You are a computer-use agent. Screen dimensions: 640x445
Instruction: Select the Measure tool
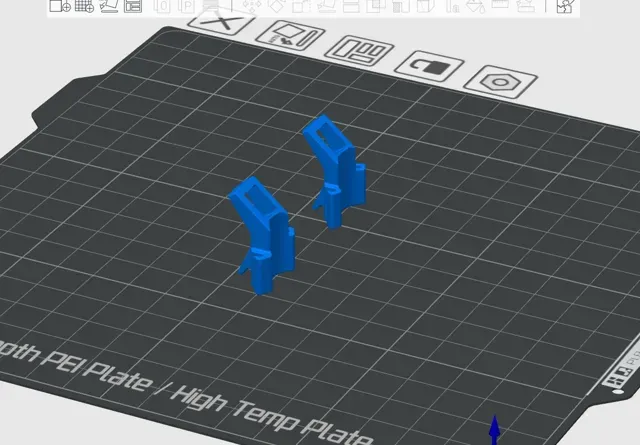click(x=500, y=4)
